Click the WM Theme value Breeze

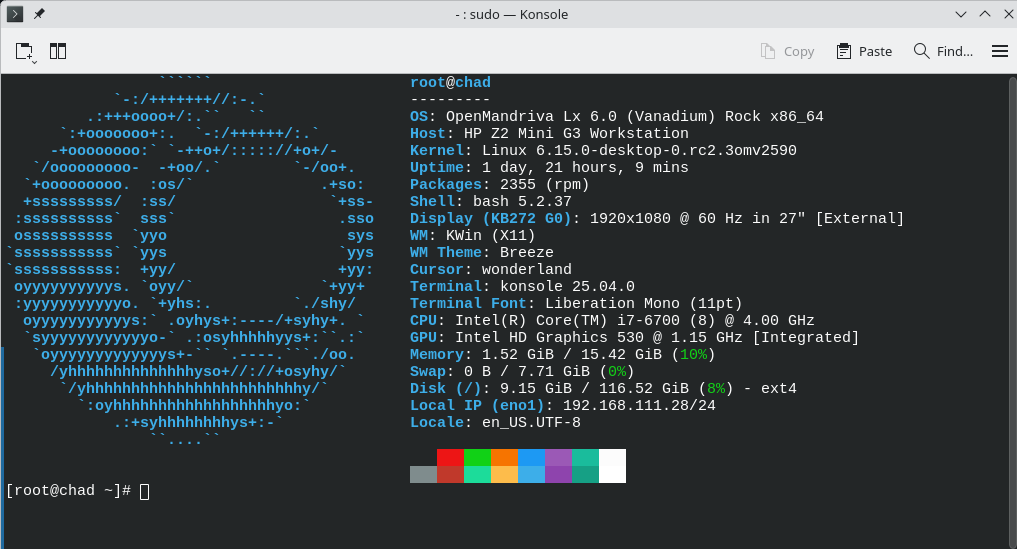click(527, 252)
